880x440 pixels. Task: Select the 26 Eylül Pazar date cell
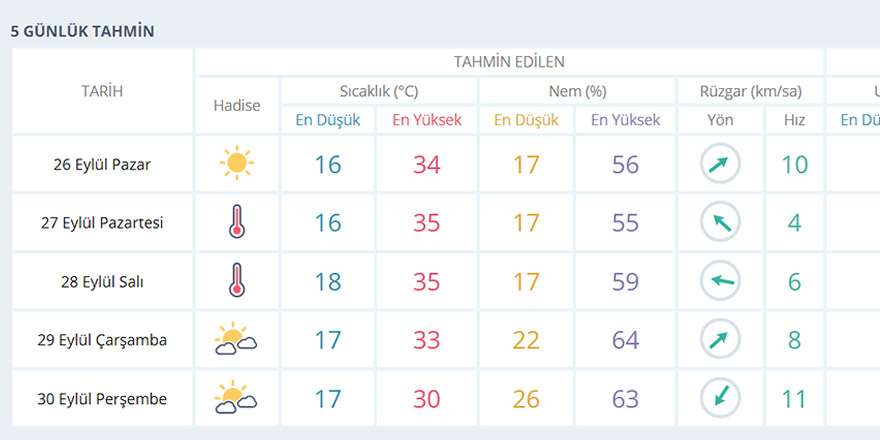coord(102,164)
